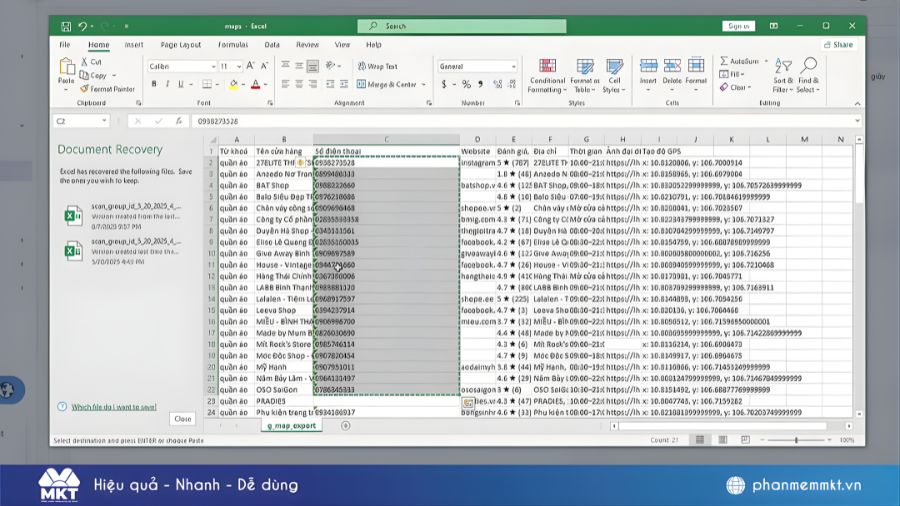This screenshot has width=900, height=506.
Task: Click the Copy command
Action: point(94,75)
